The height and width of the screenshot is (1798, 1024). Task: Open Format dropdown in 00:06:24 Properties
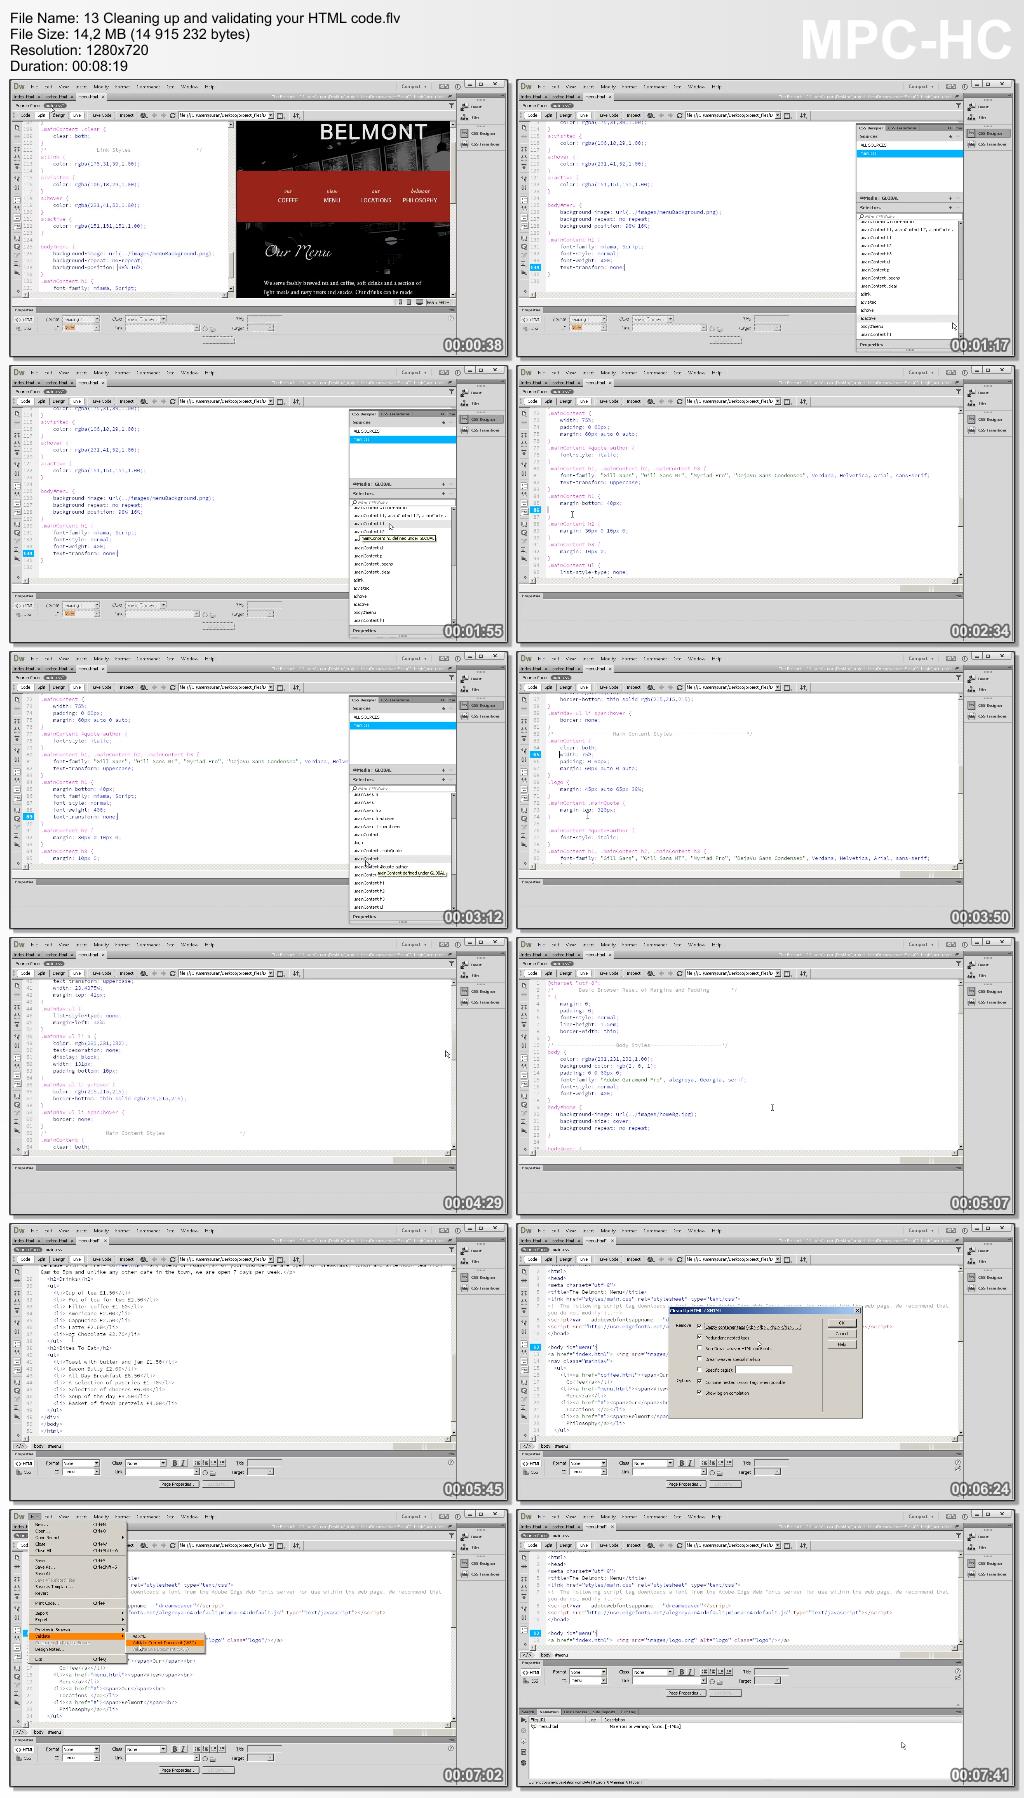(587, 1463)
